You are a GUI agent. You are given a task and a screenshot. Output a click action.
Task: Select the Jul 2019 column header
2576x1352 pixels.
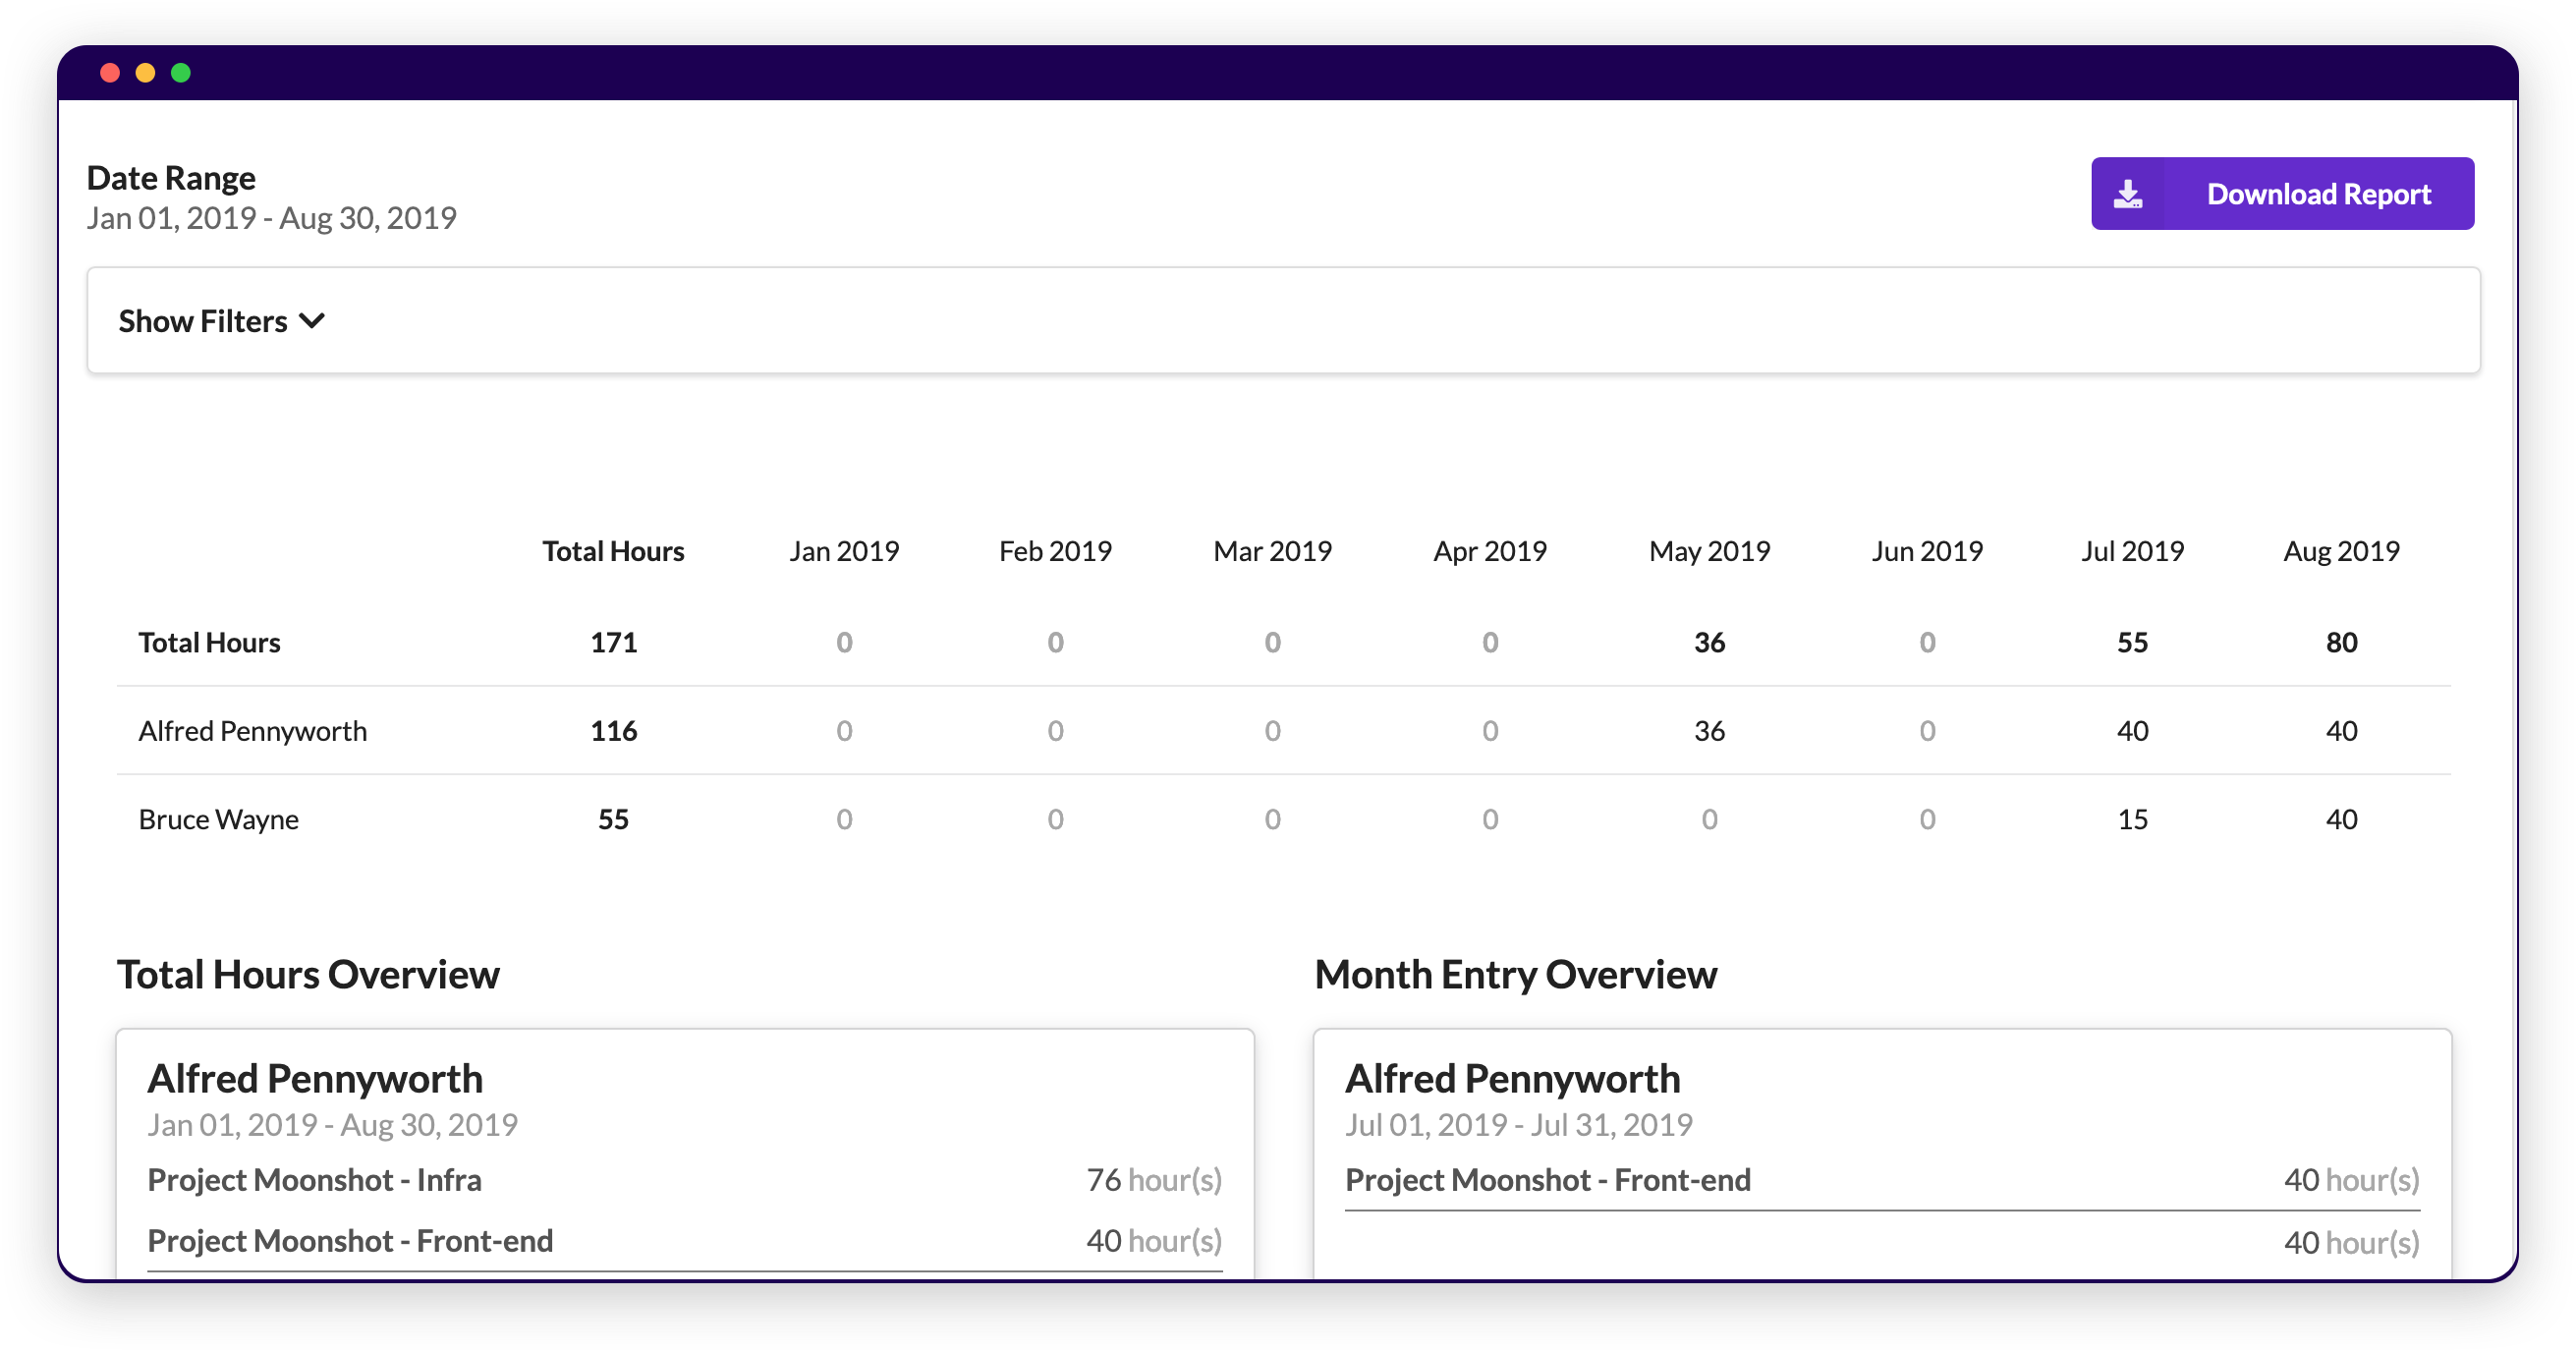[x=2131, y=551]
